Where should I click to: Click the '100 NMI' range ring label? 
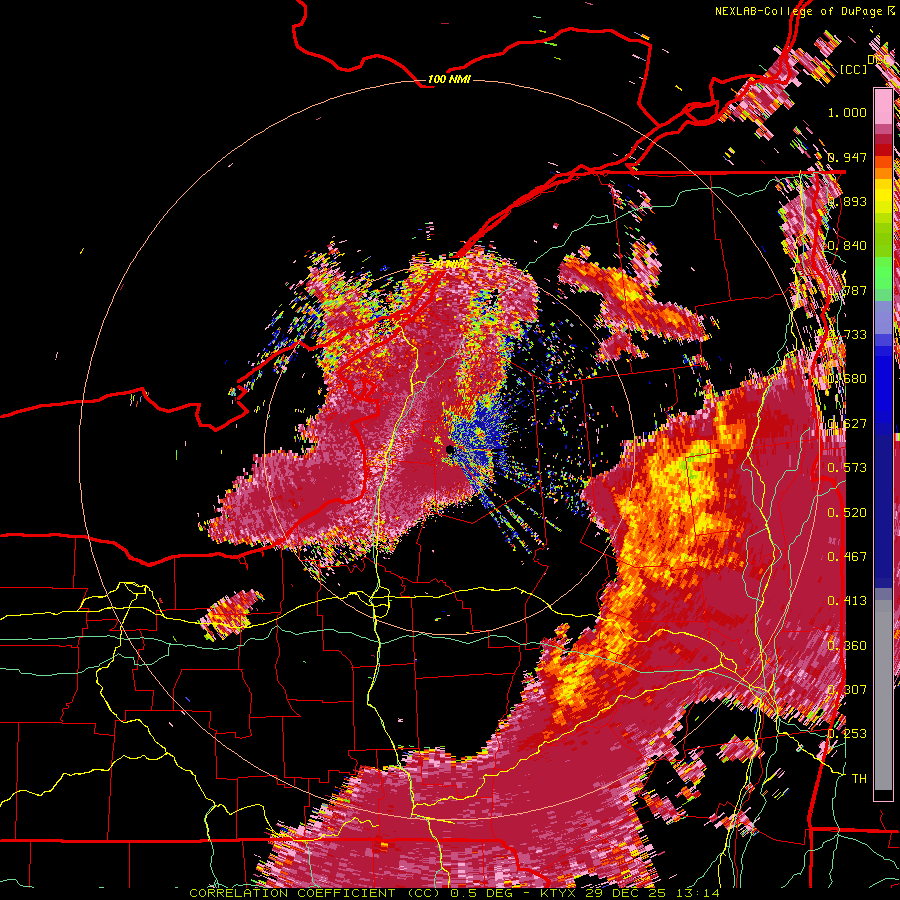(449, 79)
